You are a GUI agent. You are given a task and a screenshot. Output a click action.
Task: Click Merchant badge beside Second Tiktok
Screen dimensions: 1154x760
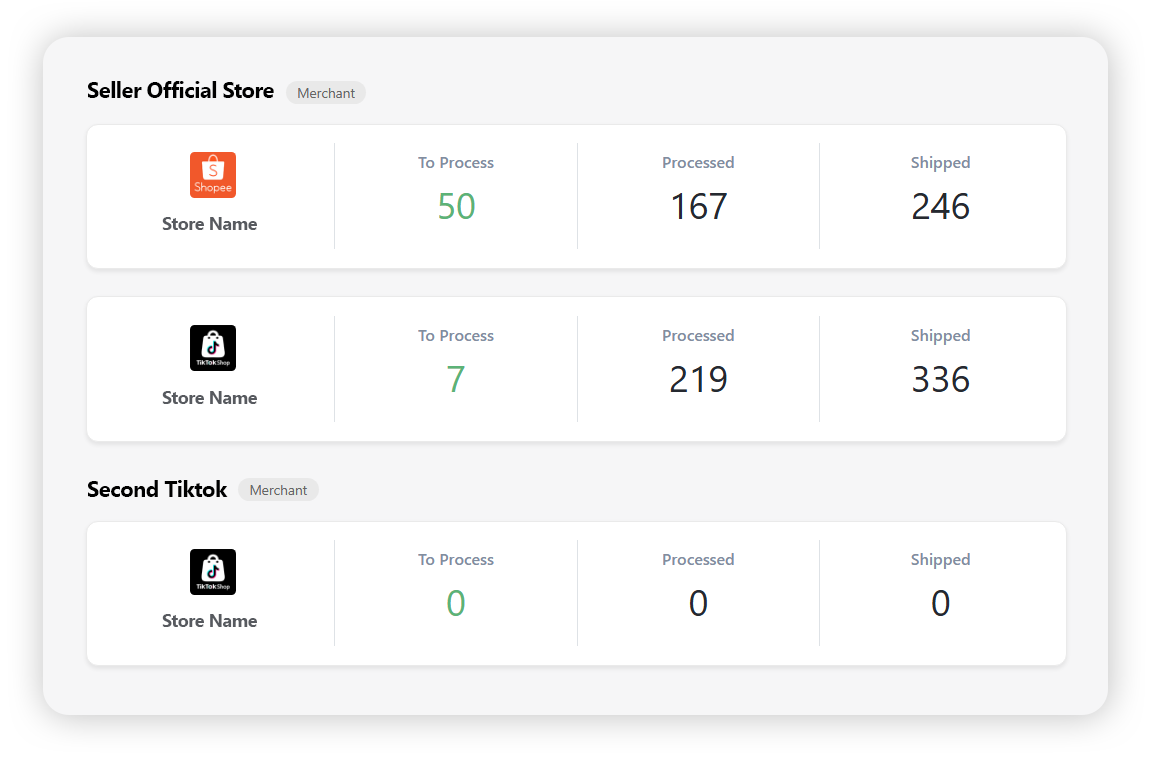point(278,490)
